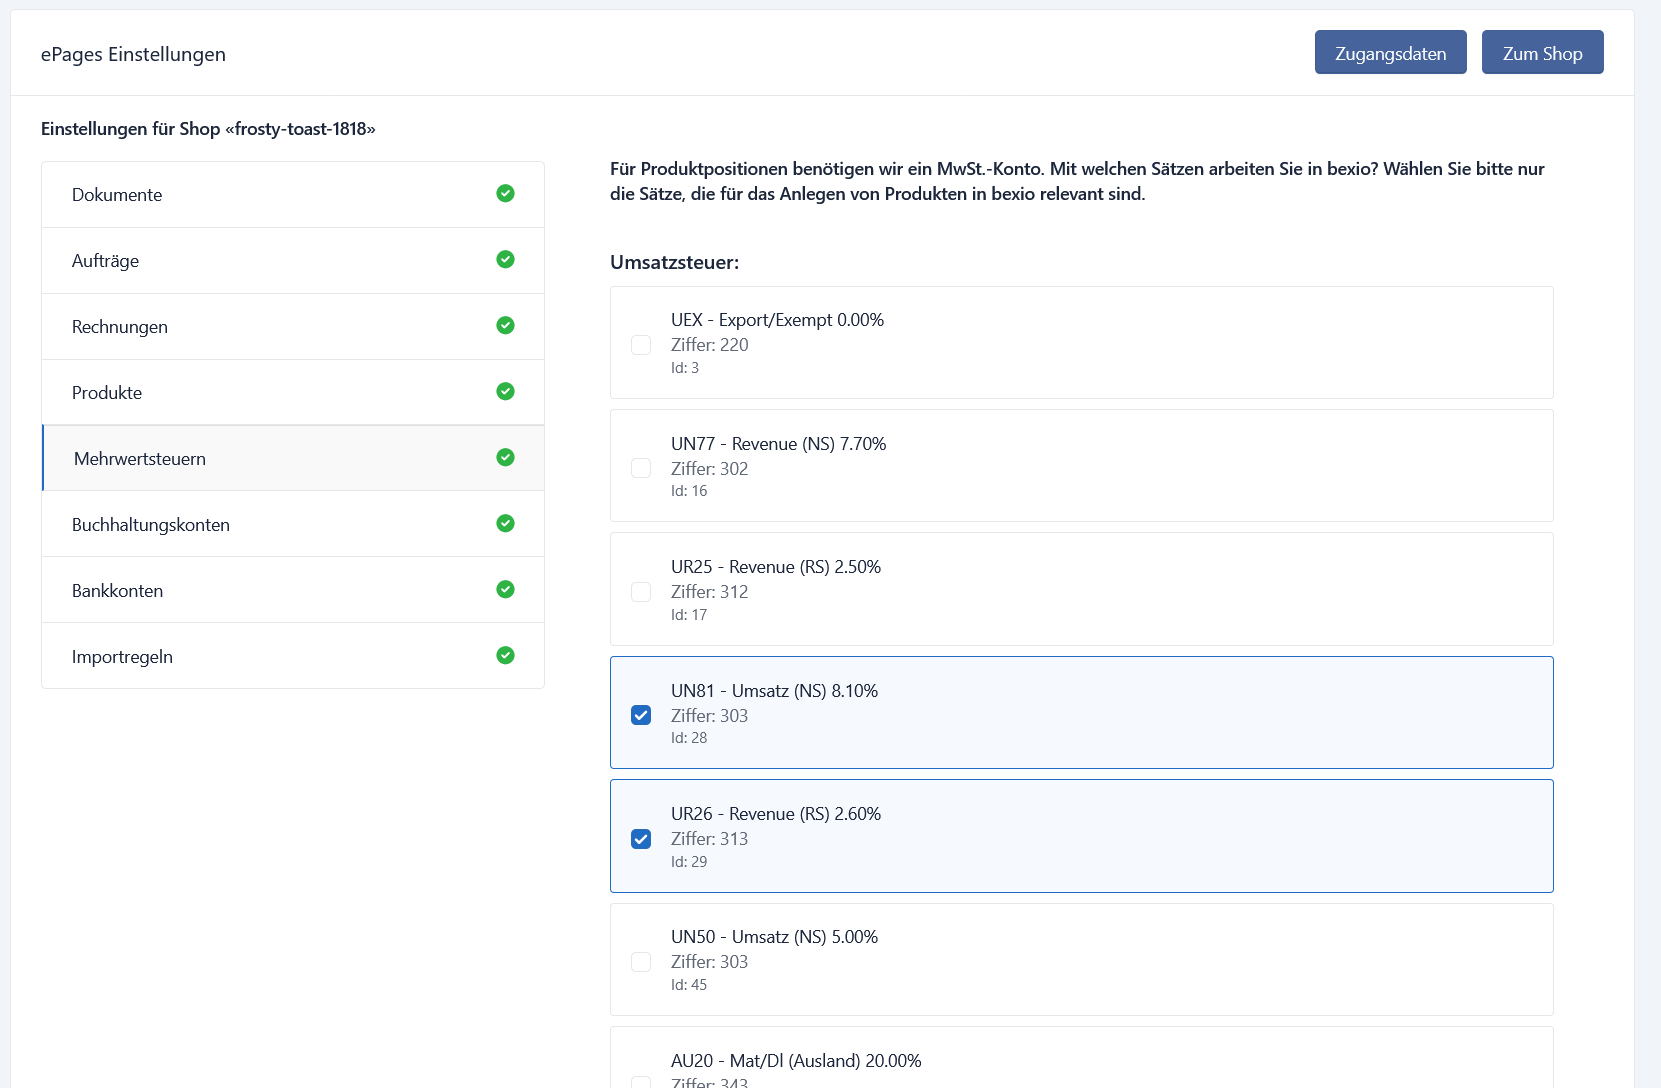
Task: Click green checkmark icon beside Bankkonten
Action: pyautogui.click(x=505, y=589)
